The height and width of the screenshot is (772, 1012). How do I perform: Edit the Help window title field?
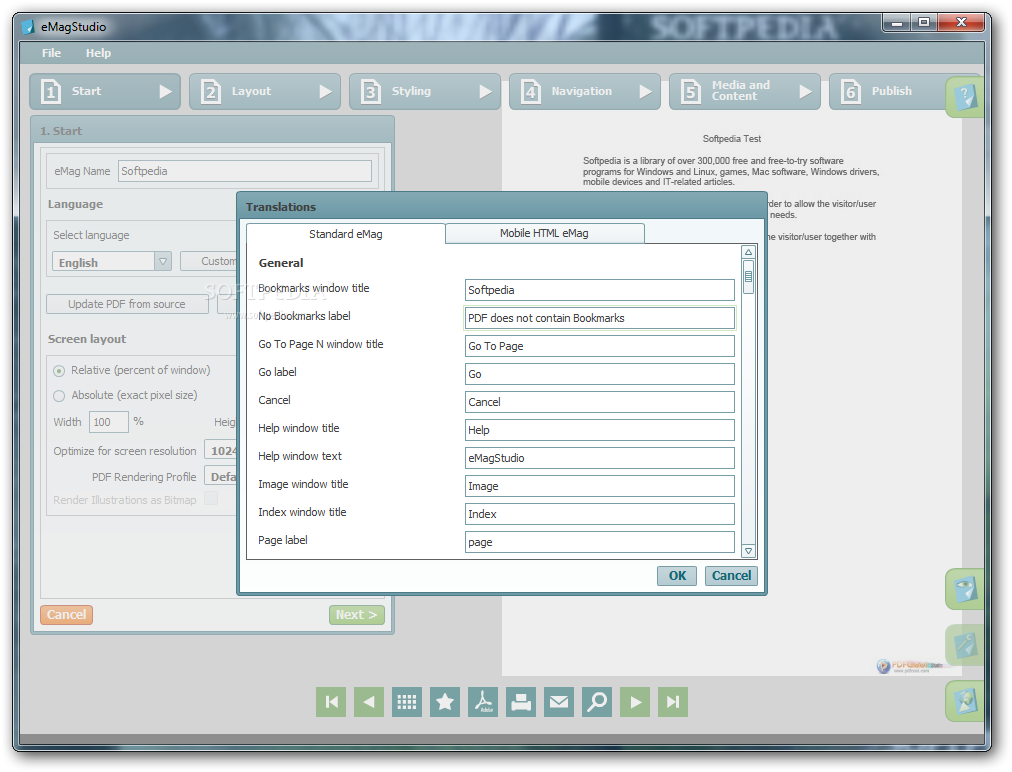[x=600, y=430]
